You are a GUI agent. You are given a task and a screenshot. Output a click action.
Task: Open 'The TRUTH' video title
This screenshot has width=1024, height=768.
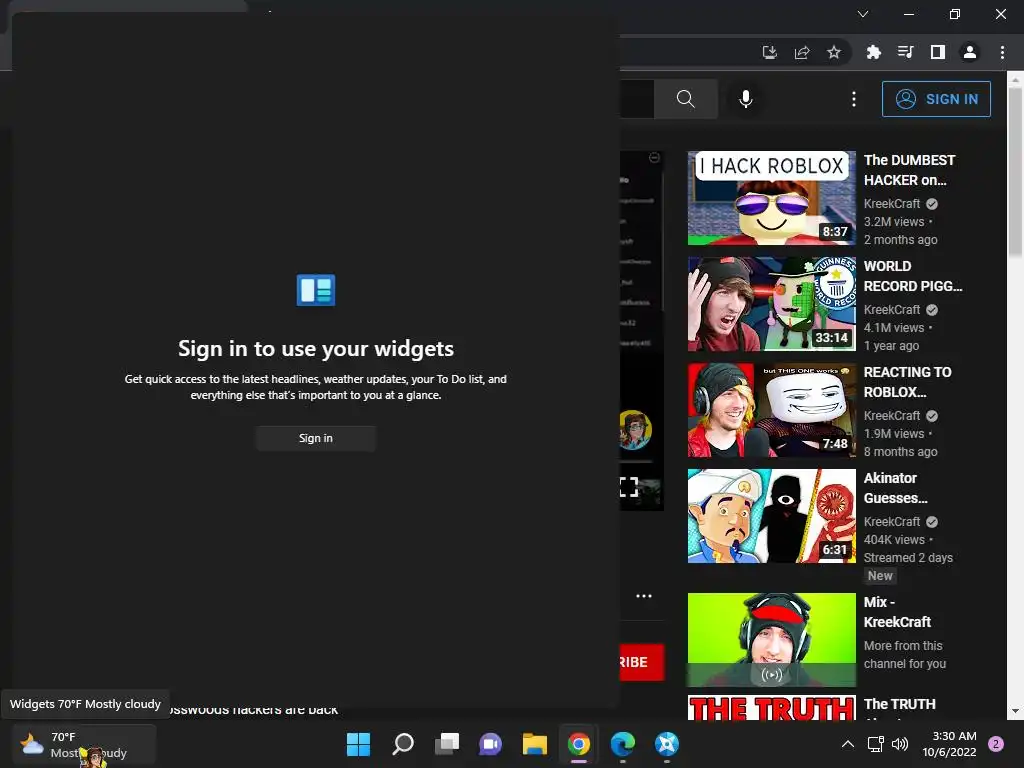[899, 704]
